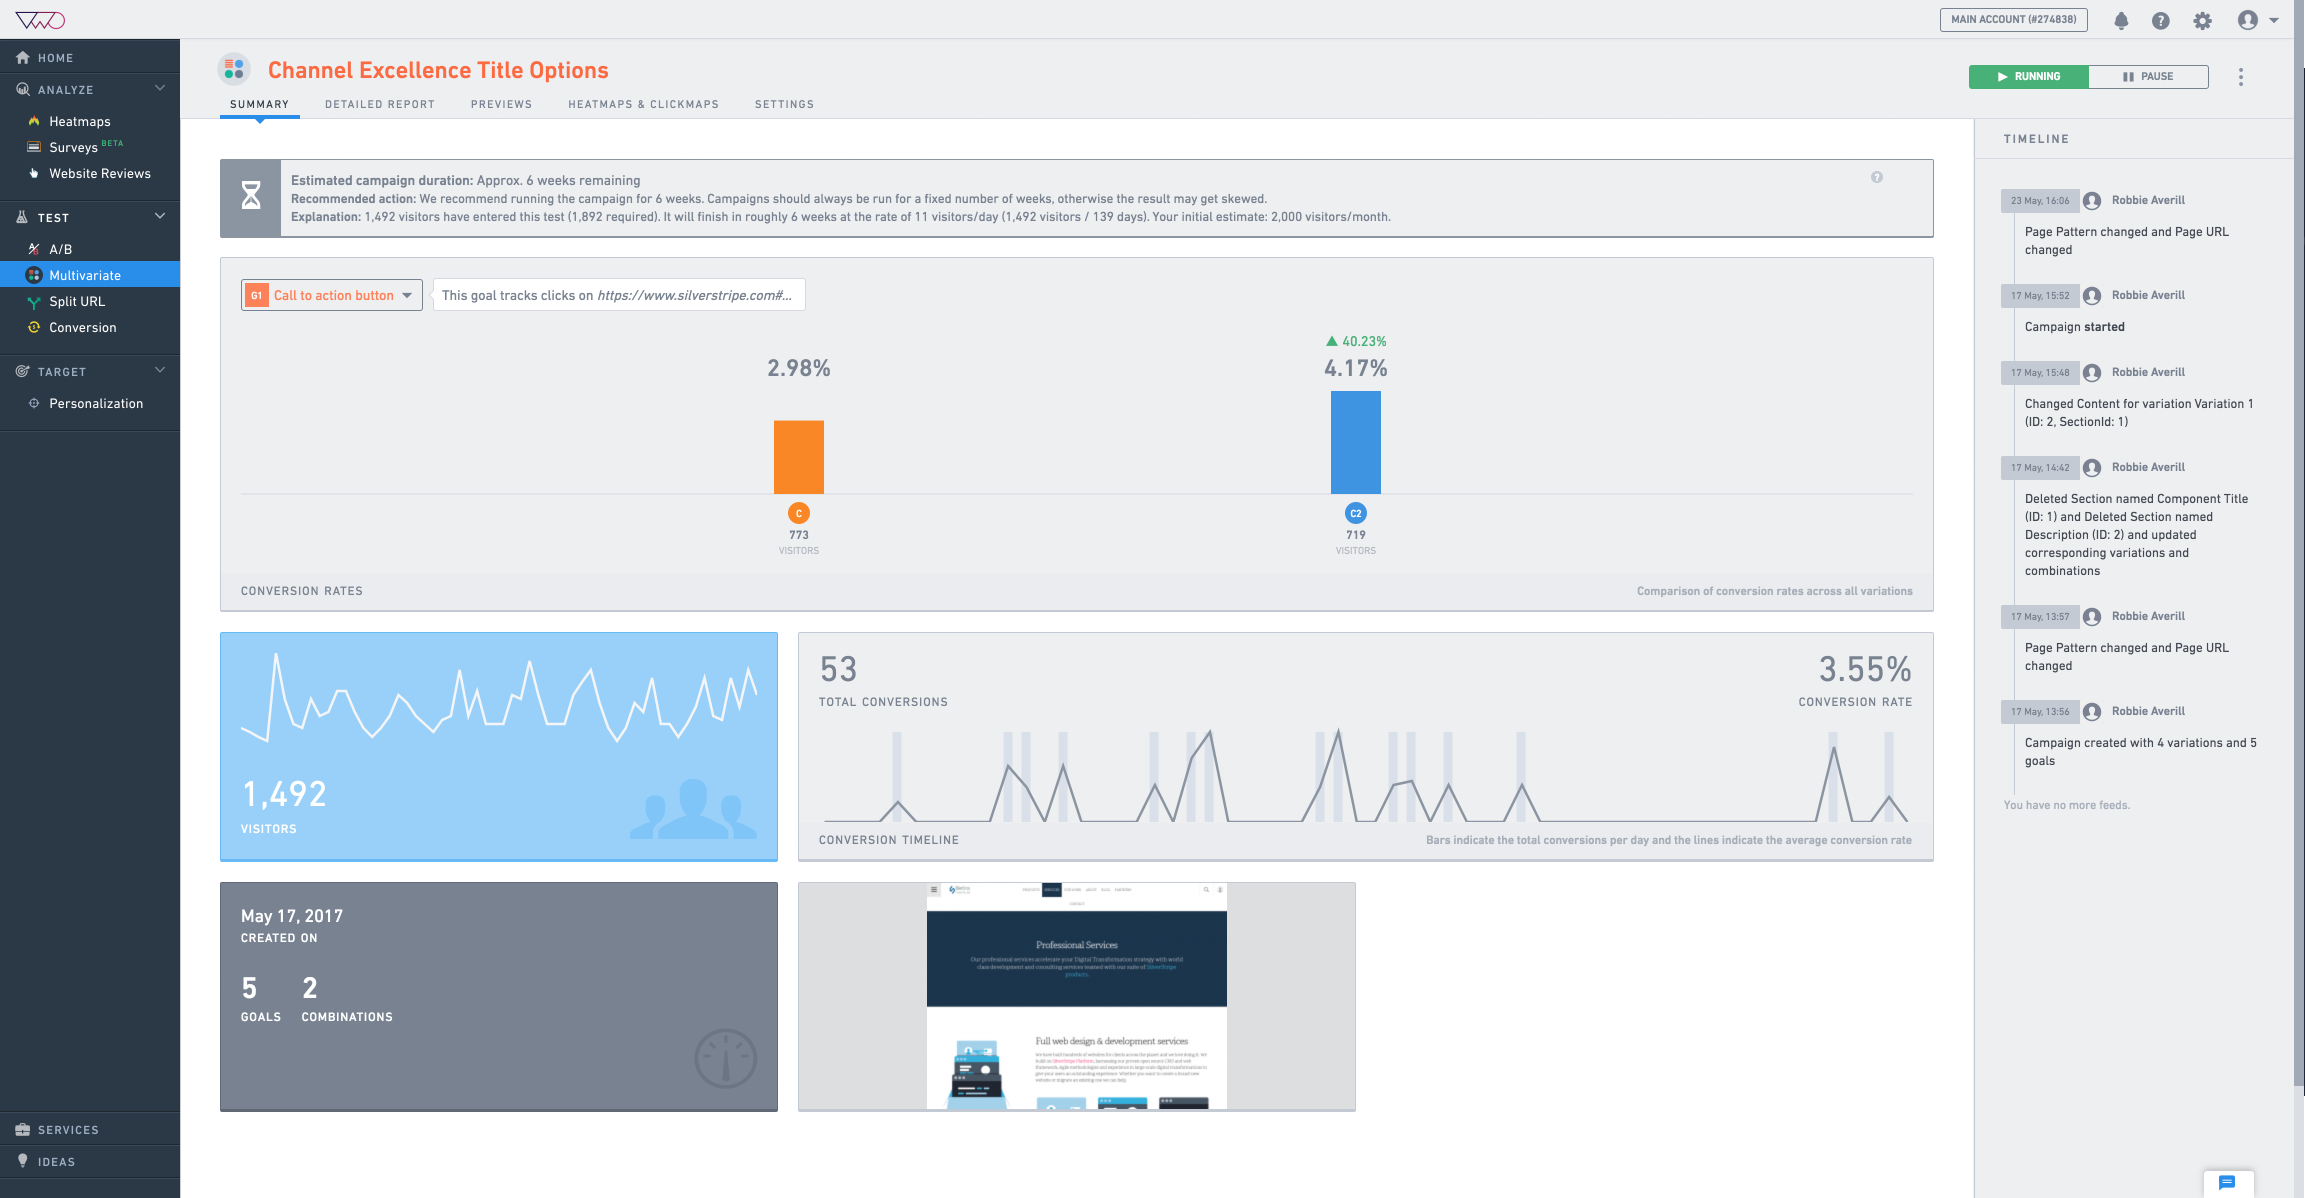Screen dimensions: 2305x1198
Task: Select Conversion in the Test menu
Action: coord(82,327)
